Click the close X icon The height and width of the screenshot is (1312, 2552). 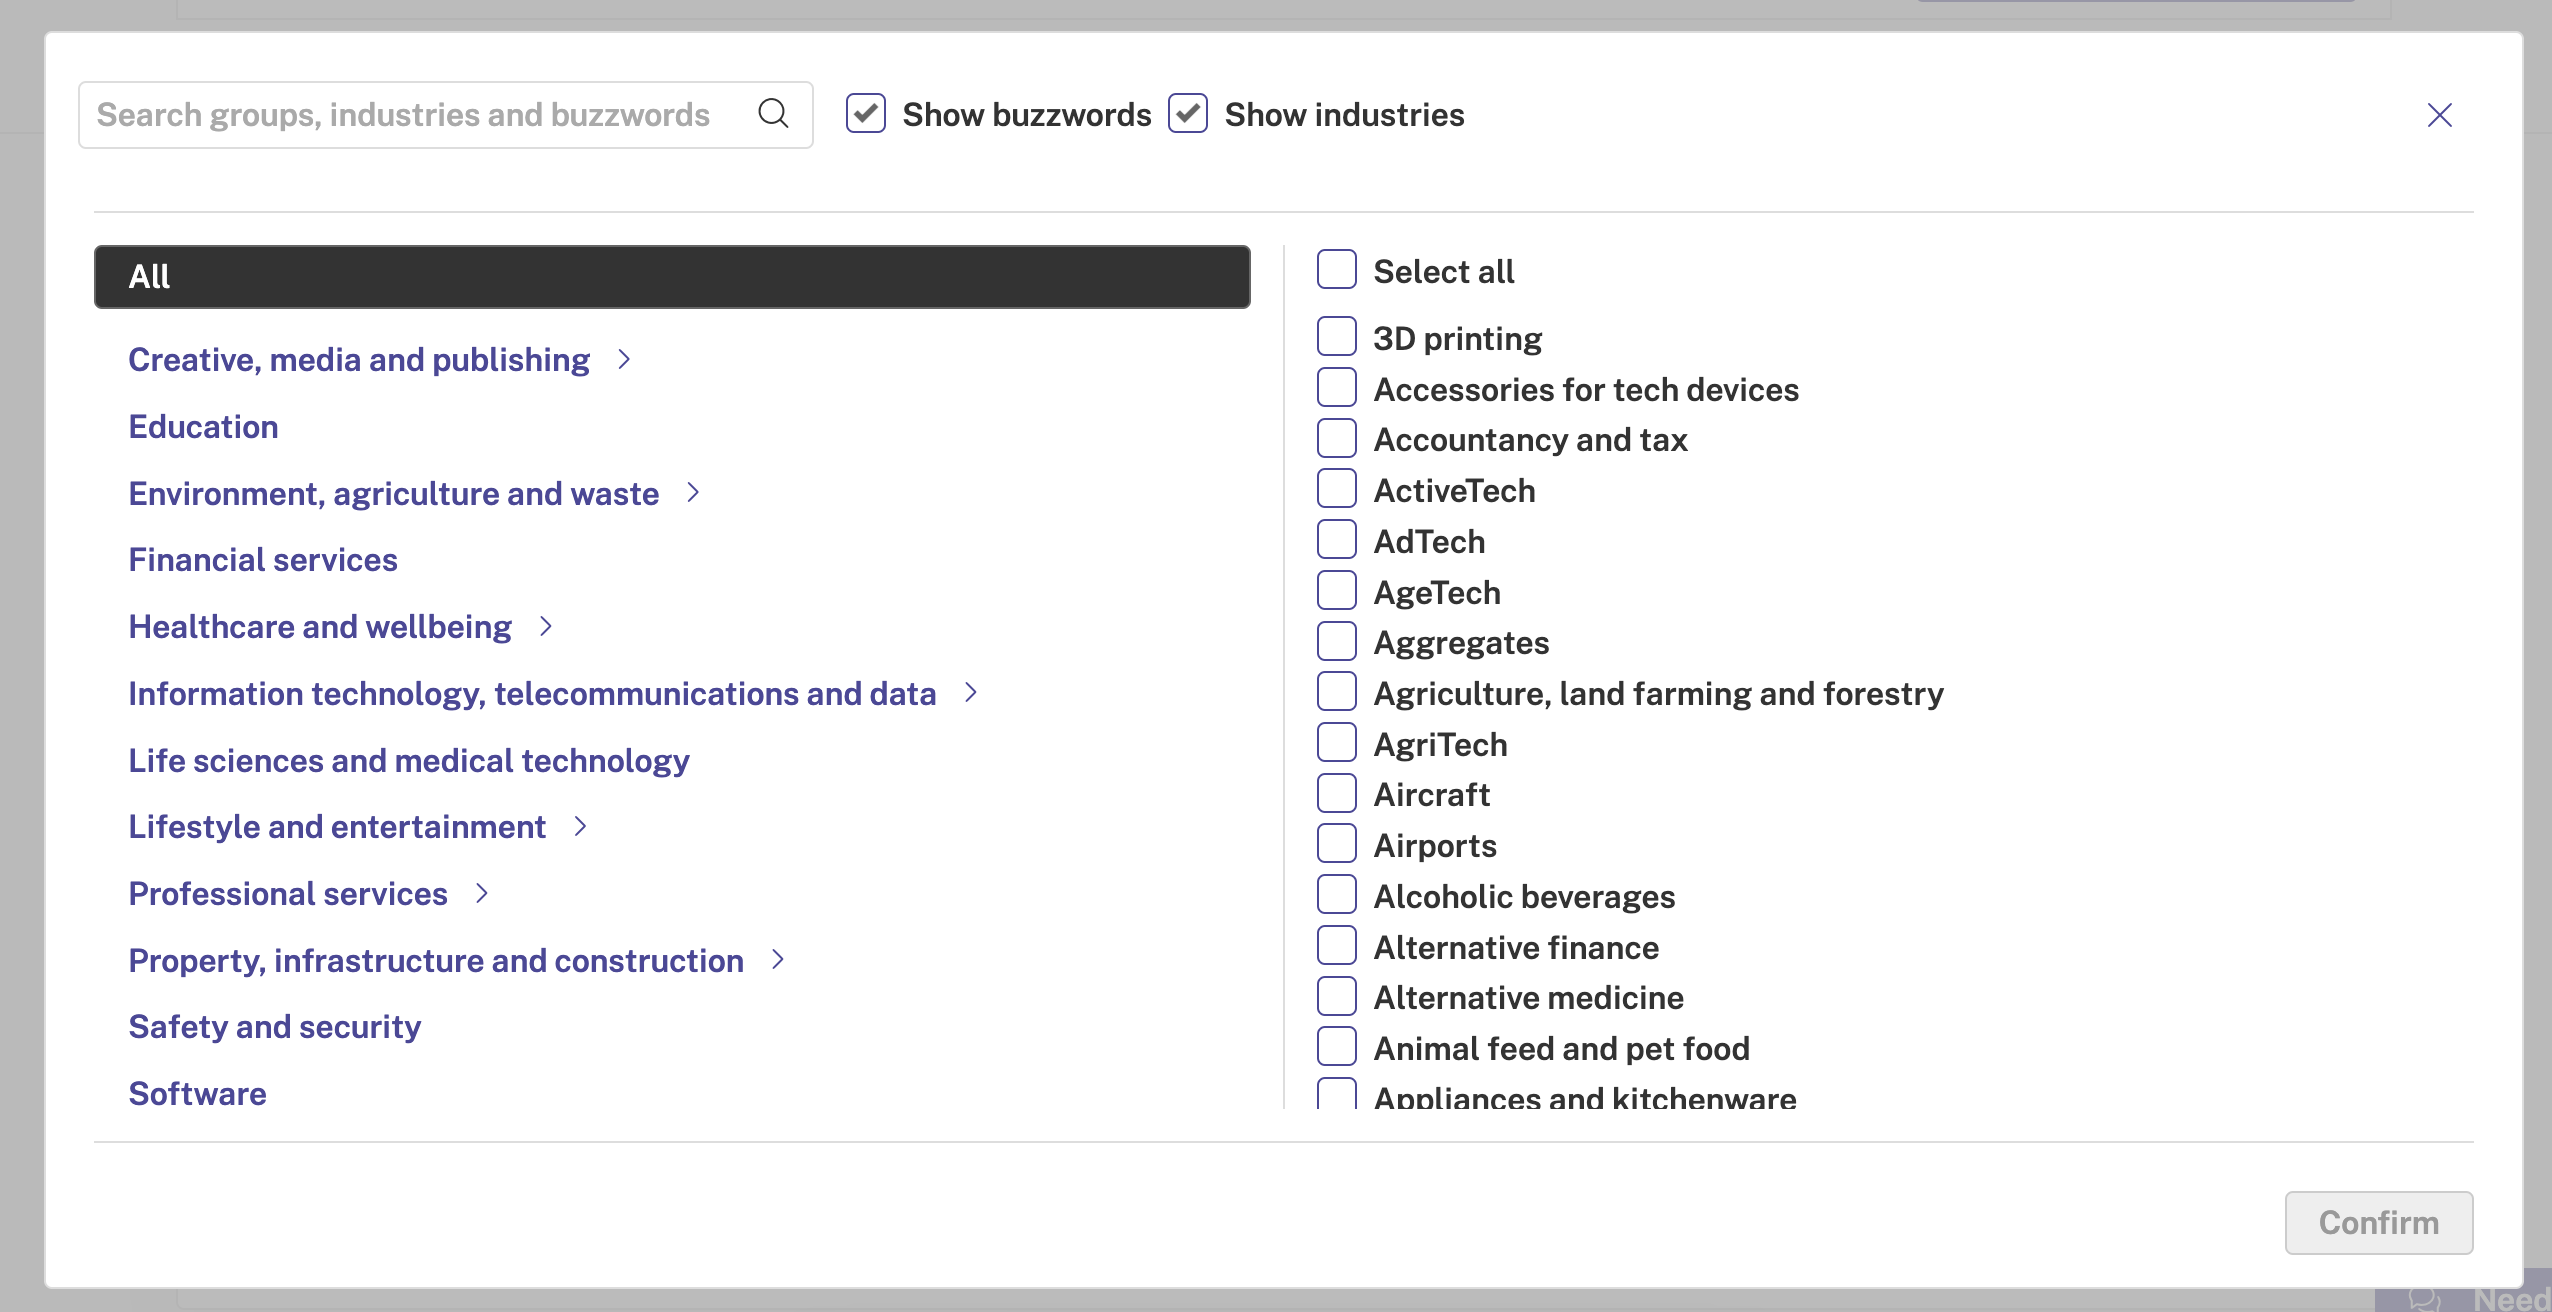(x=2440, y=115)
